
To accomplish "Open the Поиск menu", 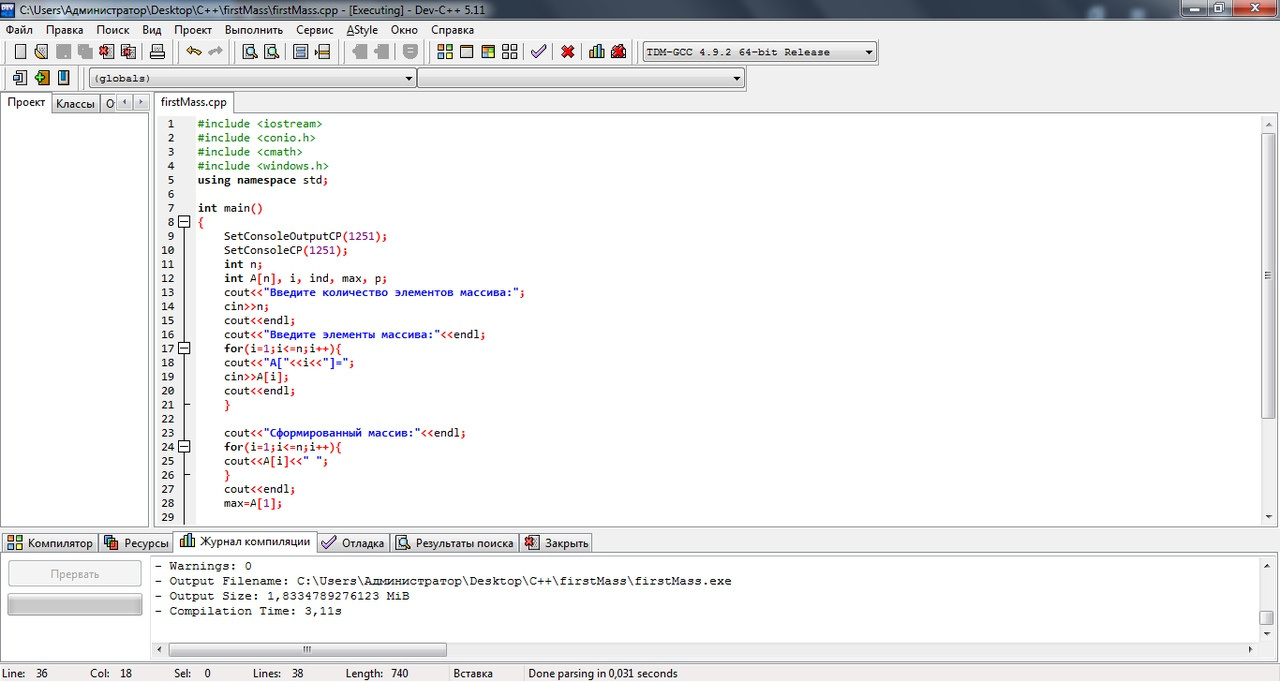I will 113,30.
